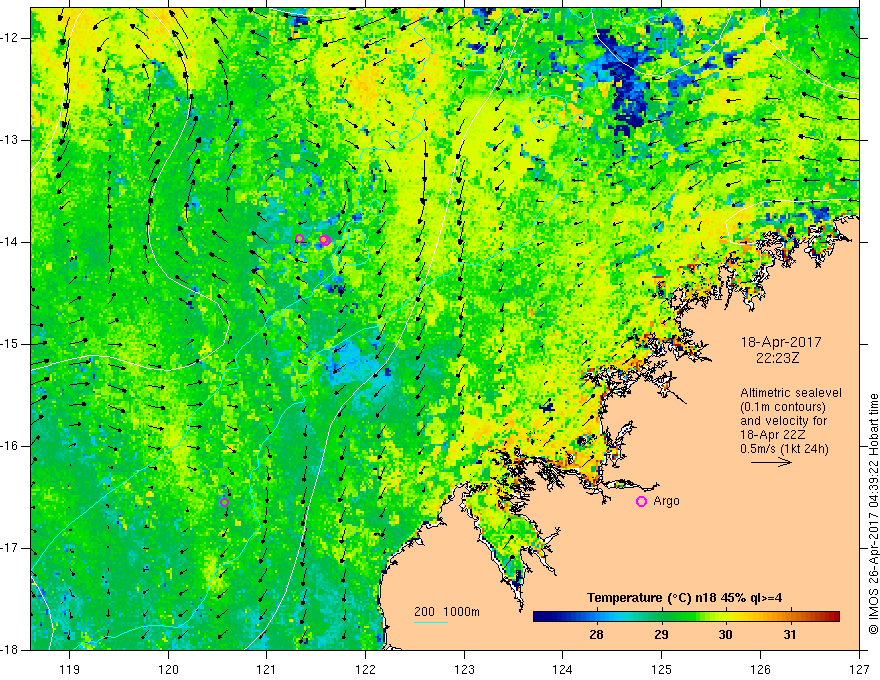Click the 'Argo' legend label
The width and height of the screenshot is (880, 680).
coord(666,501)
